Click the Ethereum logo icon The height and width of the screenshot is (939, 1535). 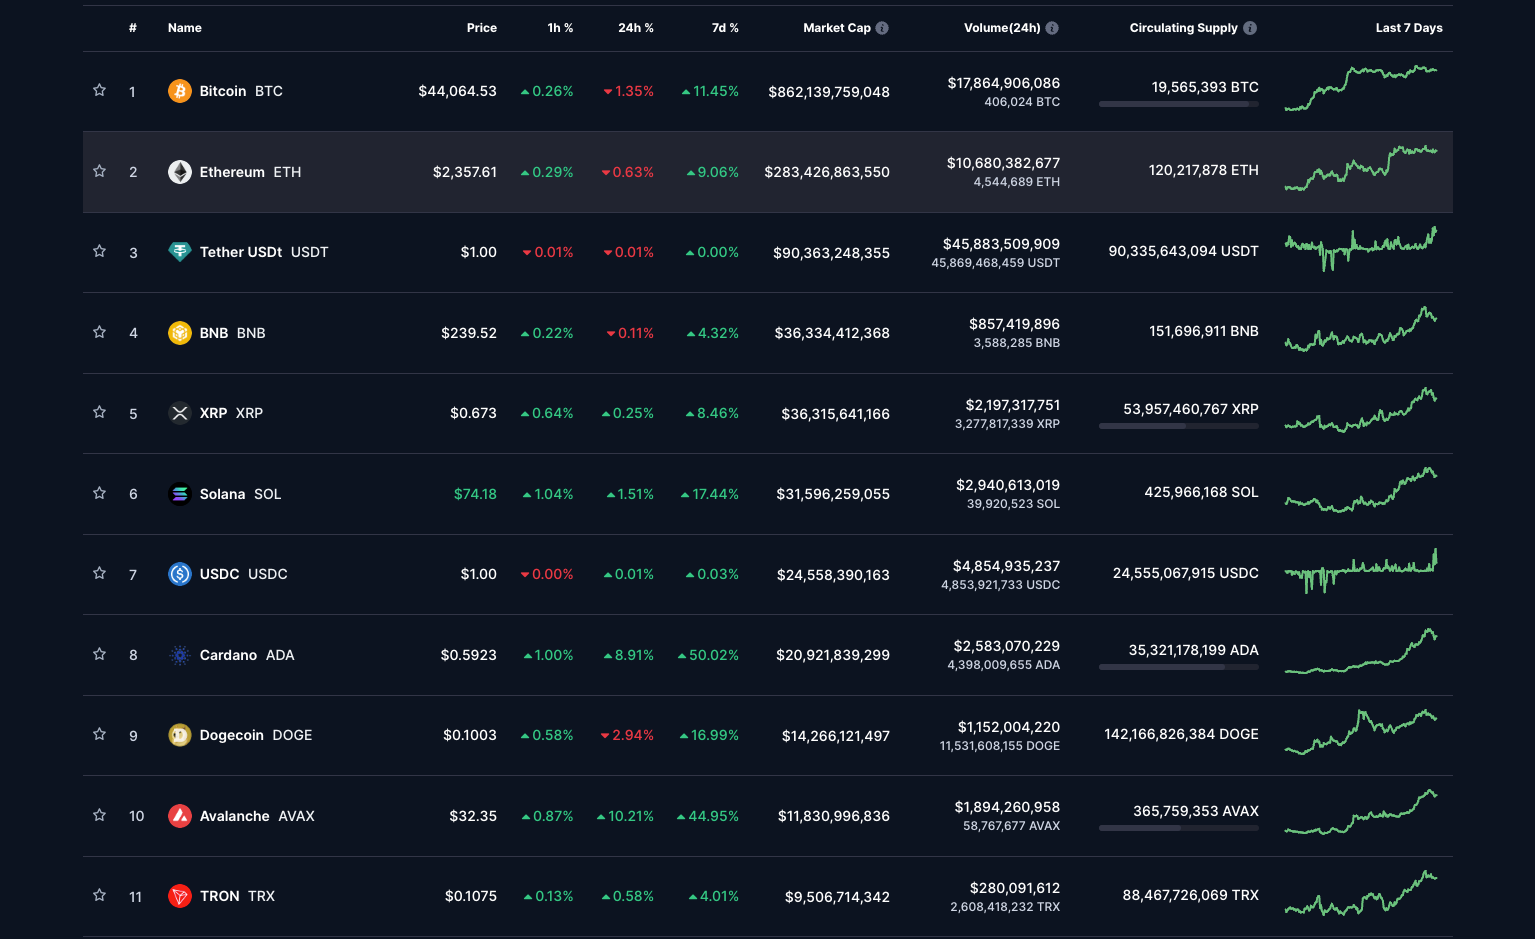180,171
